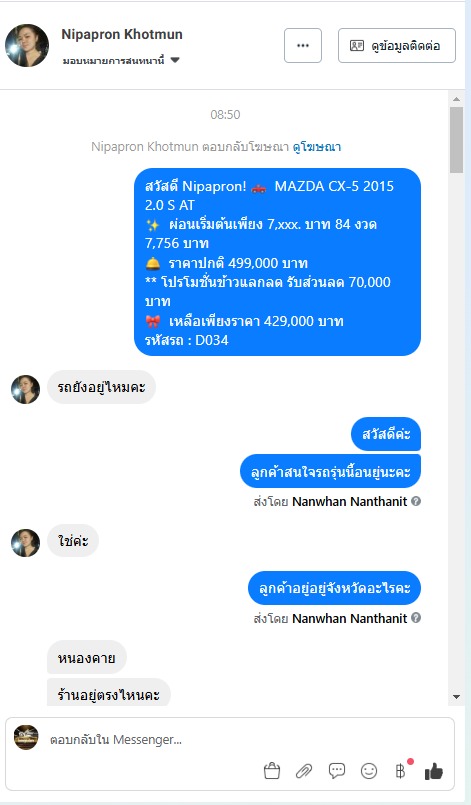Click Nipapron Khotmun header profile picture
Image resolution: width=471 pixels, height=805 pixels.
27,45
